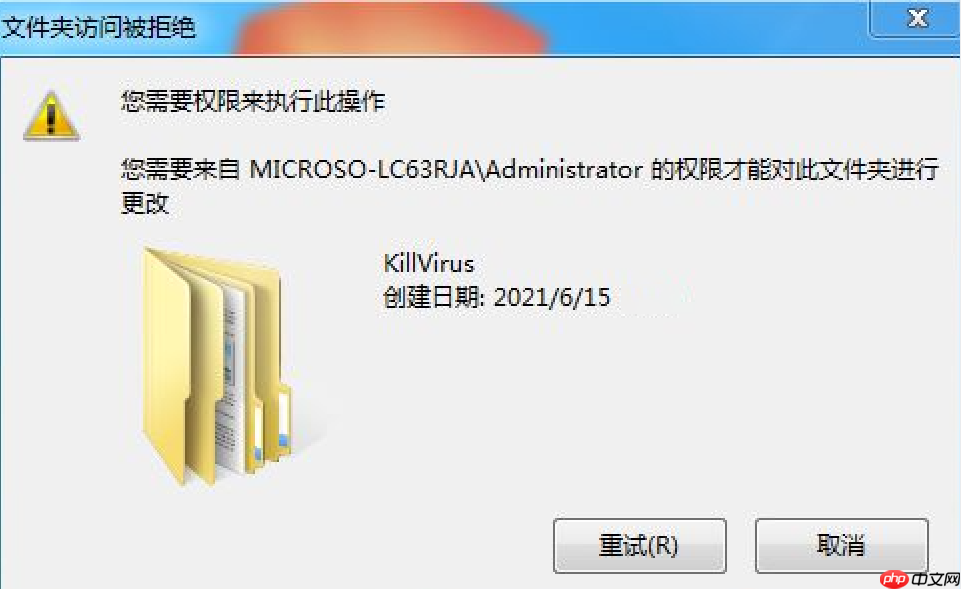Screen dimensions: 961x589
Task: Close the dialog with the X button
Action: click(916, 18)
